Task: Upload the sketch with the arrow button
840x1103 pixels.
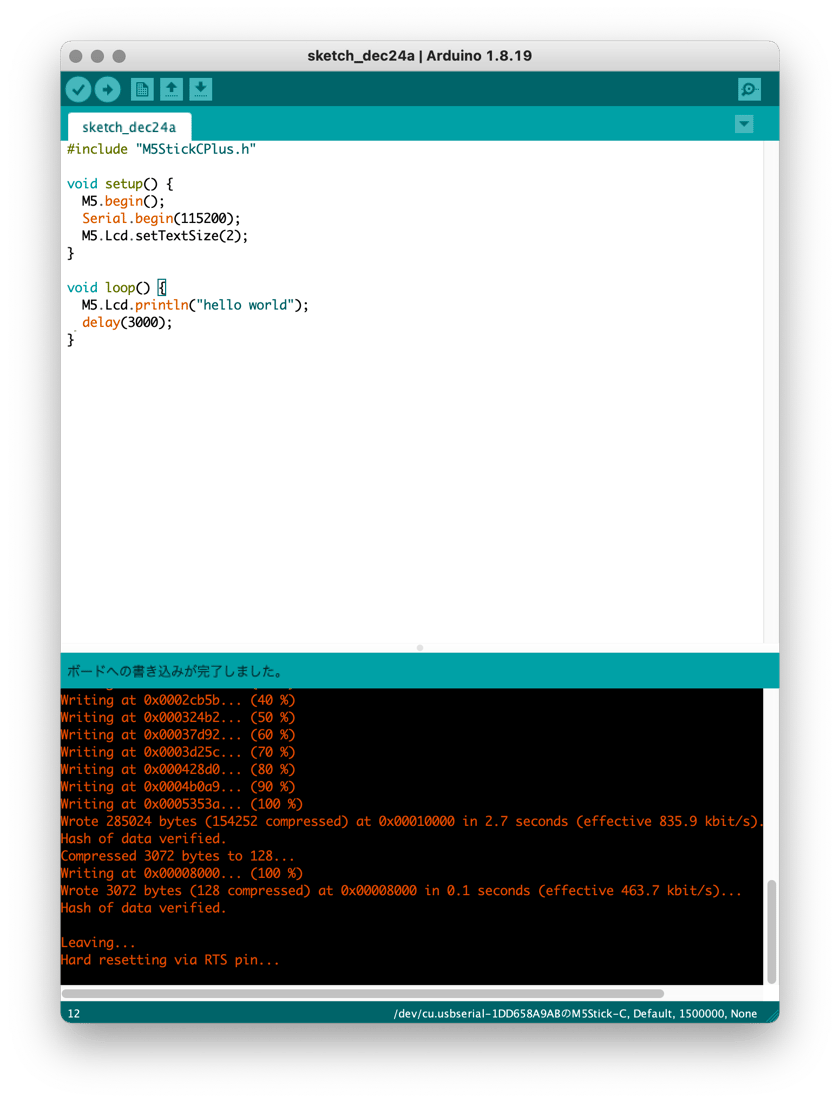Action: [108, 89]
